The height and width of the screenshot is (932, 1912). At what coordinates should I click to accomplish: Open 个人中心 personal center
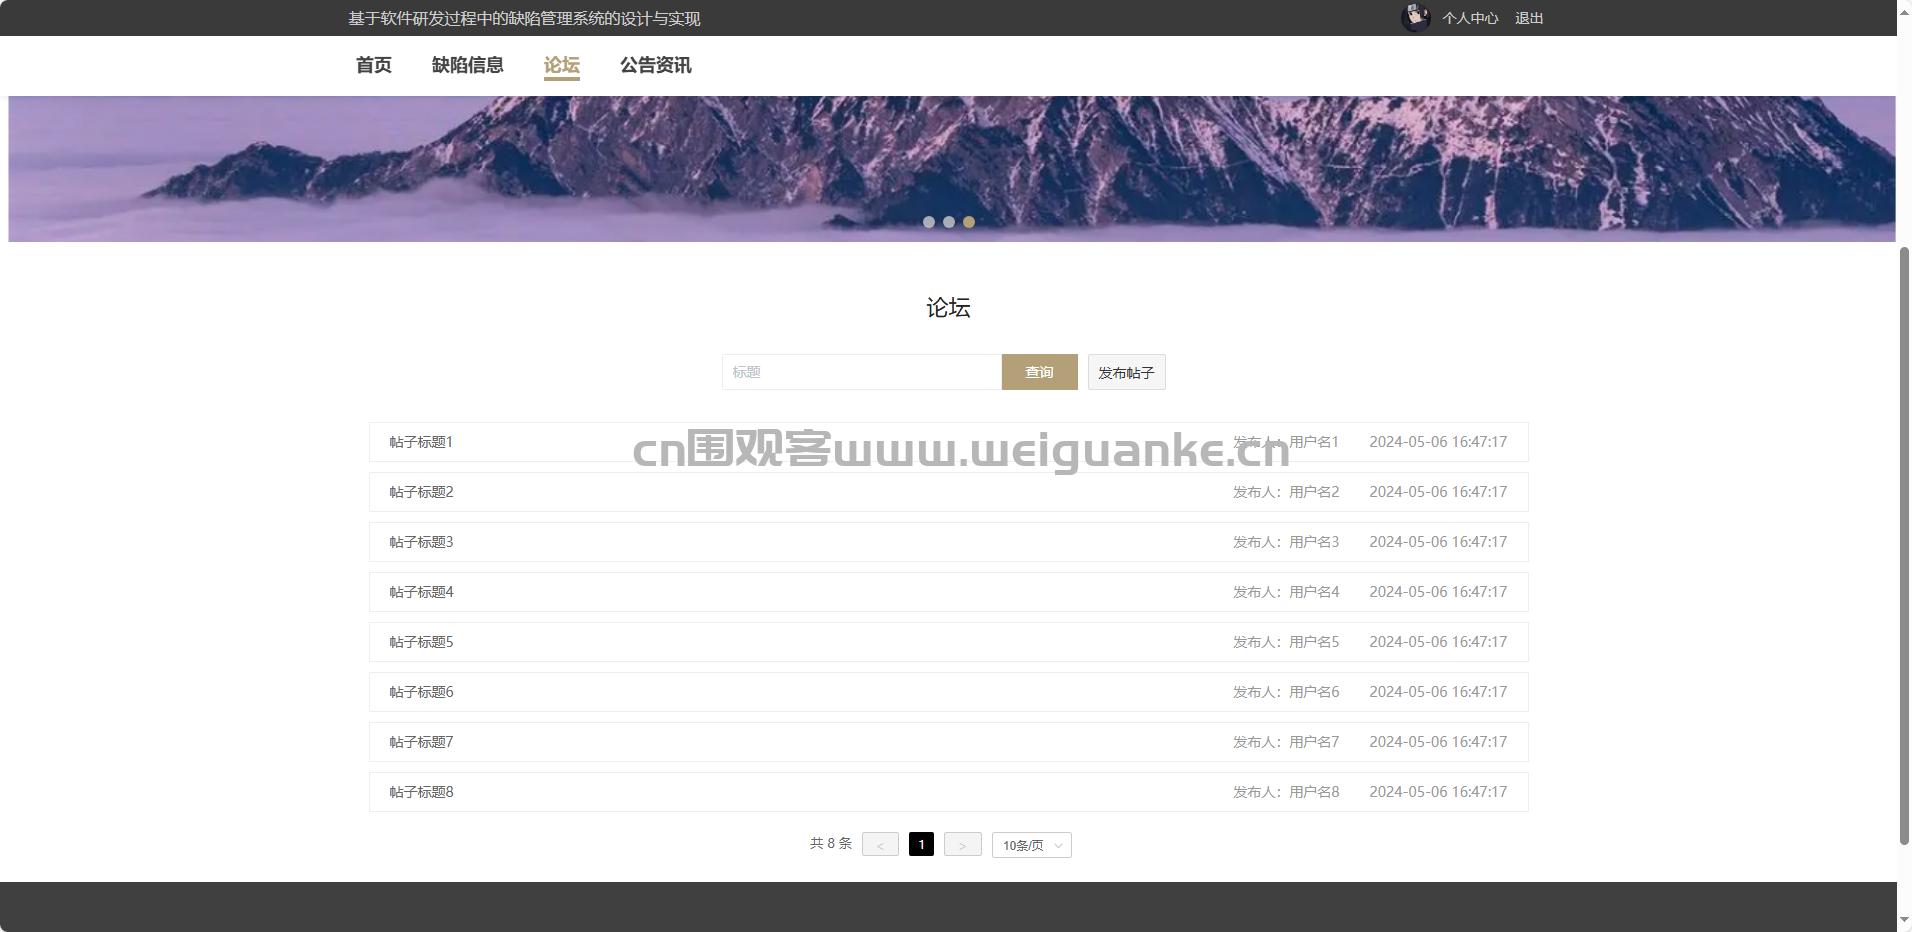click(1469, 18)
